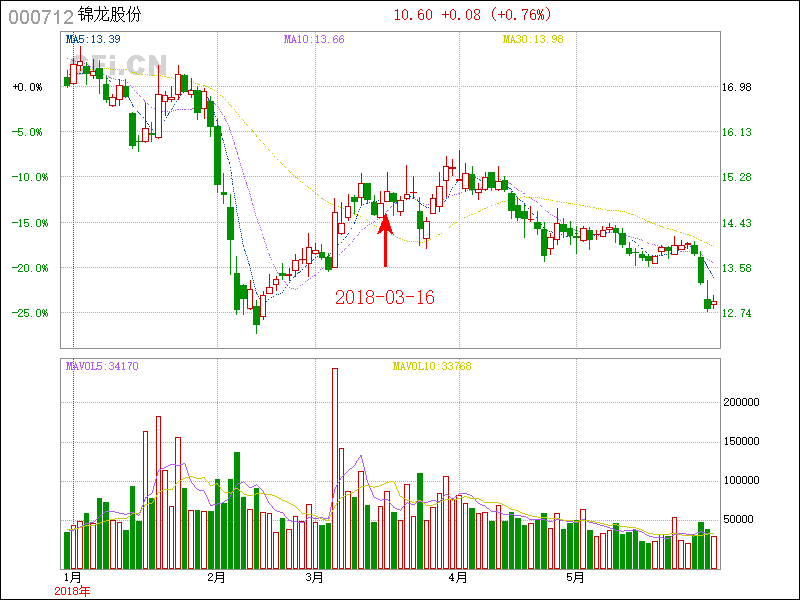
Task: Click the 10.60 current price text
Action: 413,15
